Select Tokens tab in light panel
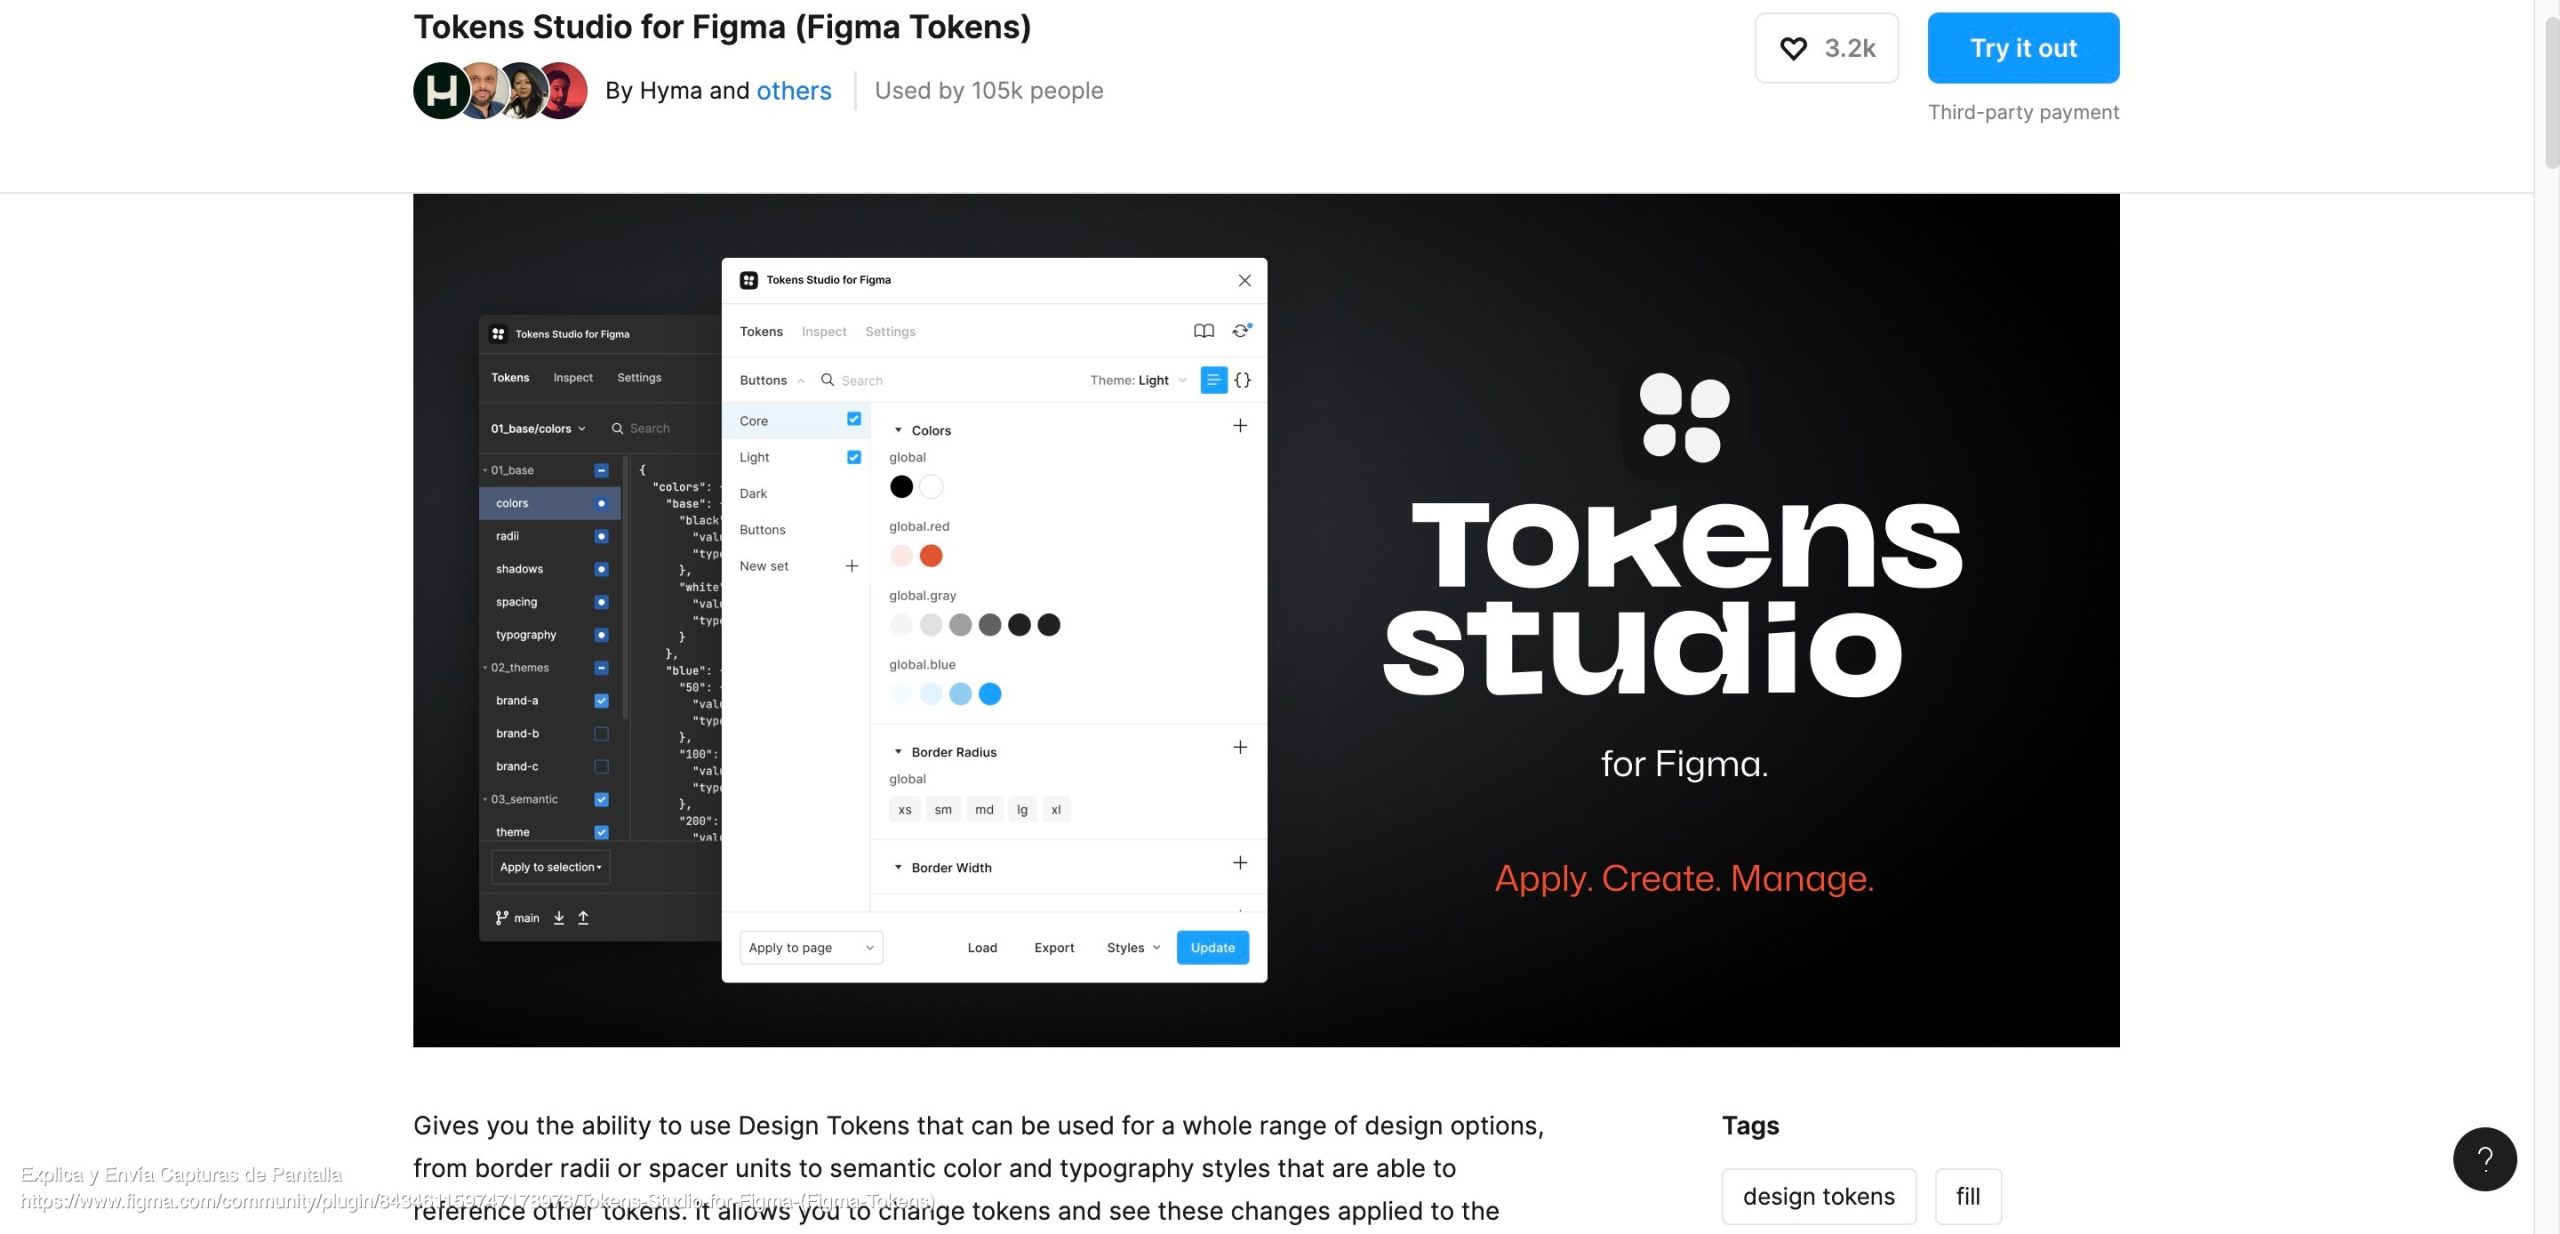2560x1234 pixels. [761, 332]
